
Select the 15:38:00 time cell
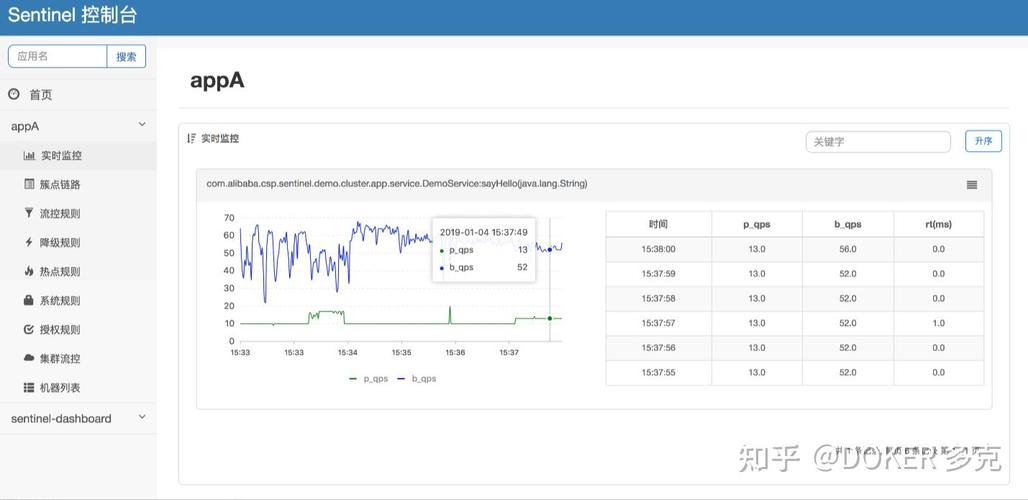pyautogui.click(x=658, y=249)
